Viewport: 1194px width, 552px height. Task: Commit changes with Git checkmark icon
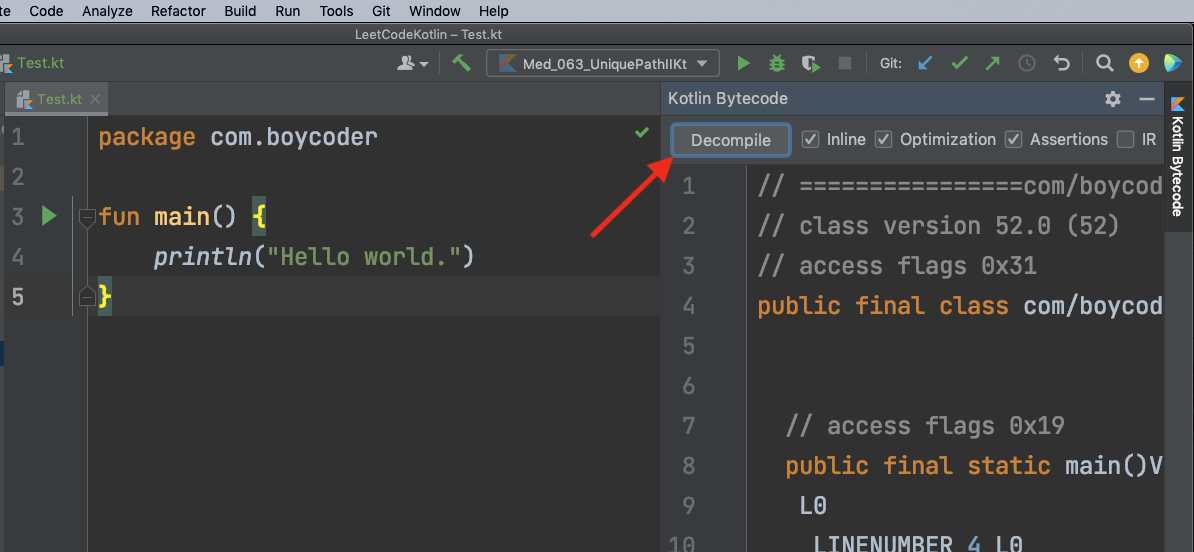tap(959, 63)
